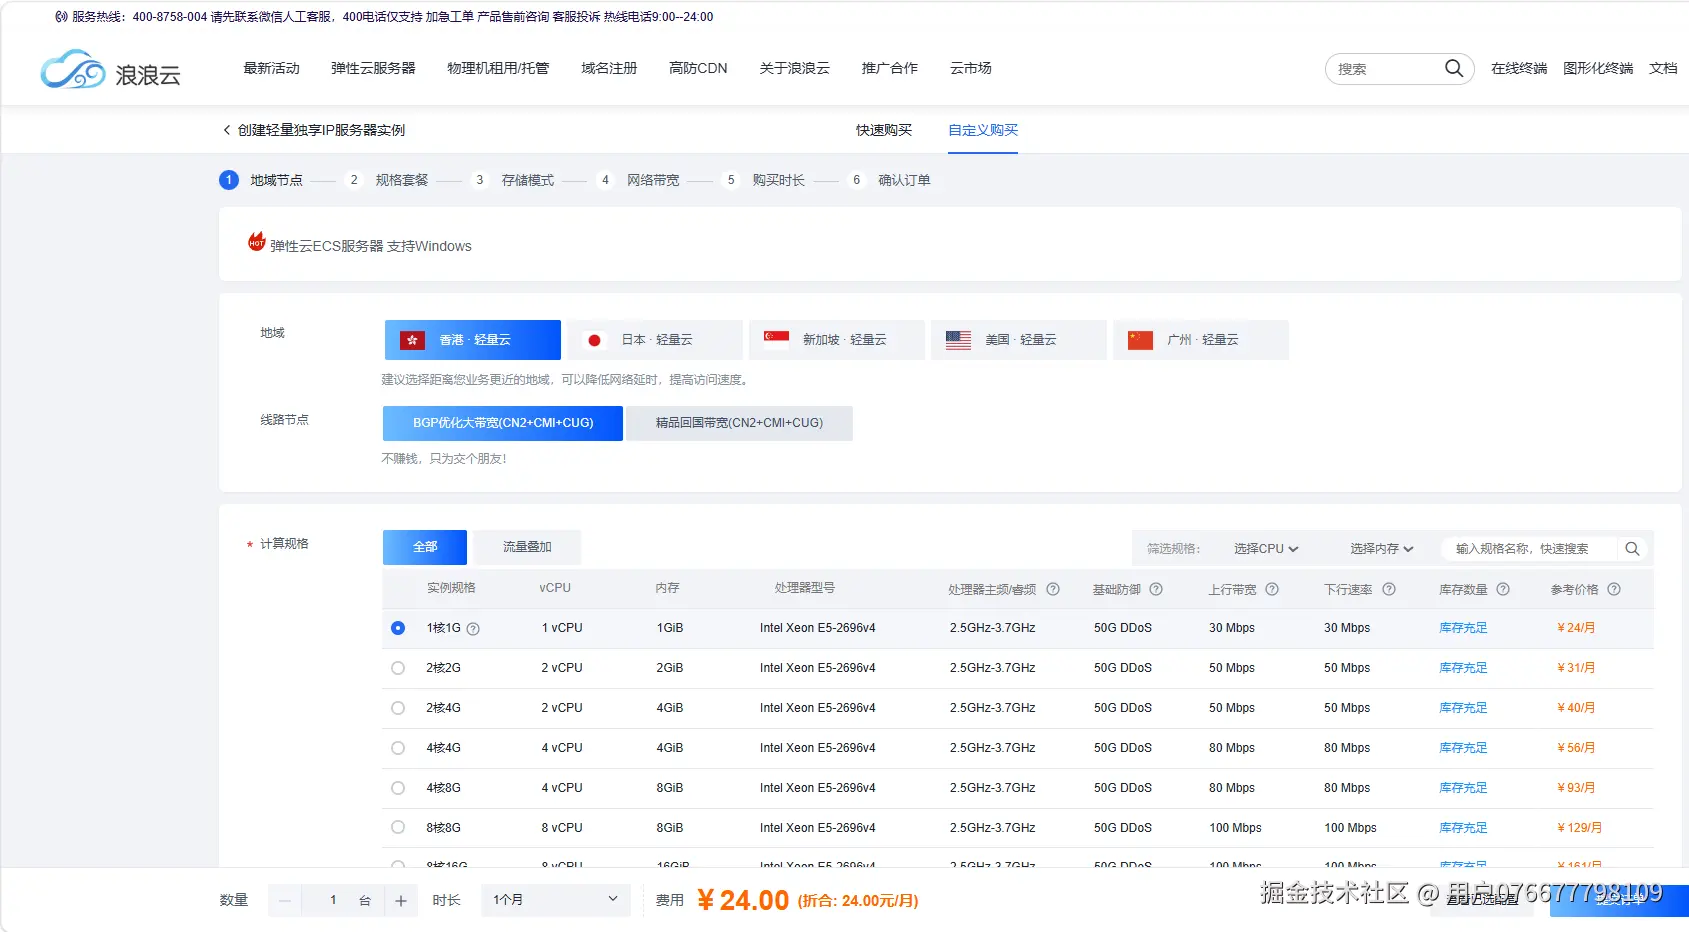
Task: Jump to step 5 购买时长
Action: click(x=767, y=180)
